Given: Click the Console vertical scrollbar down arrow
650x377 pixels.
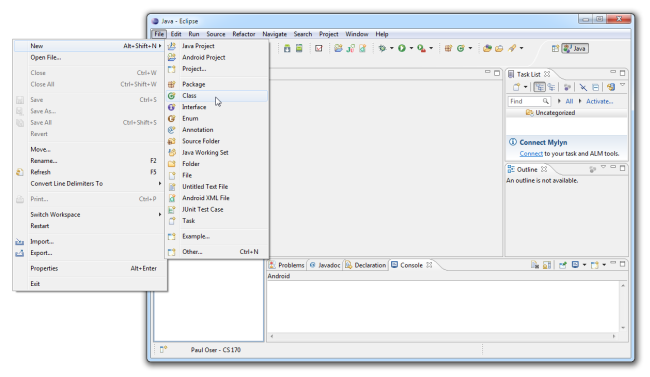Looking at the screenshot, I should [x=623, y=328].
